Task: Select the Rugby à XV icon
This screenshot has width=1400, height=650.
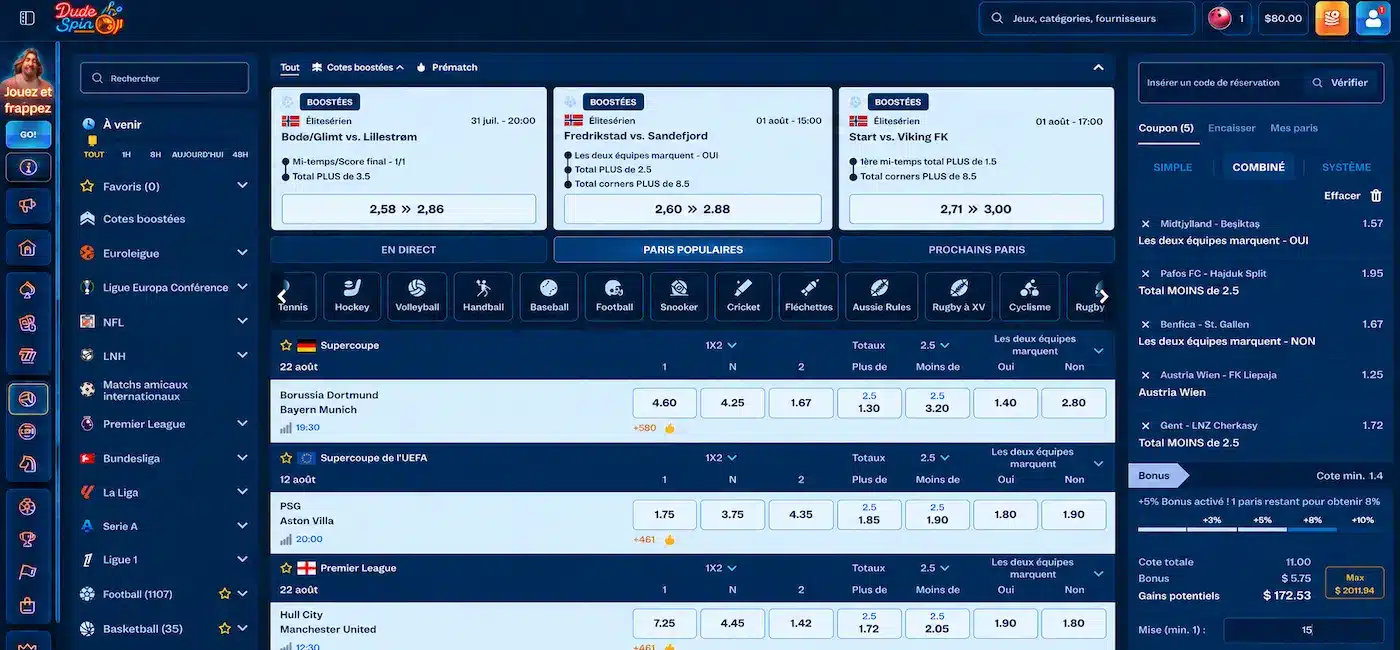Action: click(x=959, y=297)
